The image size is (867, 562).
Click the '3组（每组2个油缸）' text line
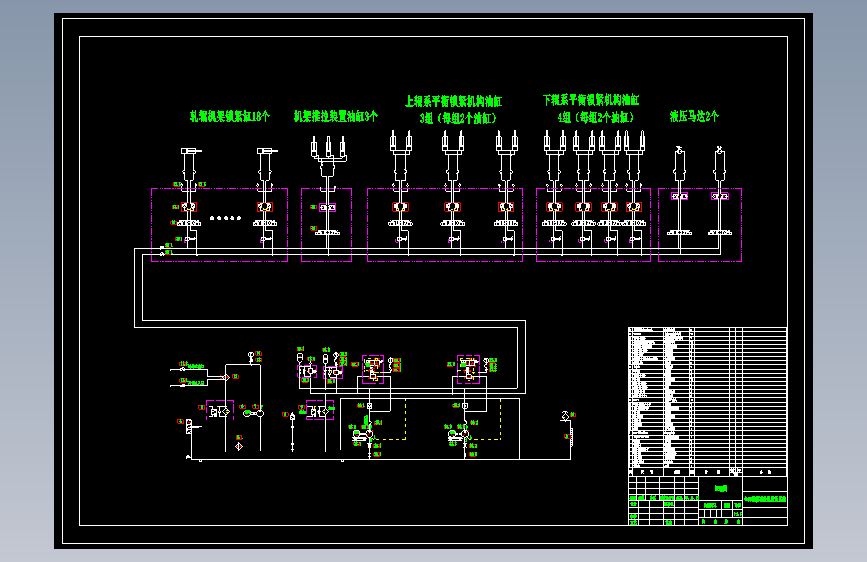click(458, 118)
